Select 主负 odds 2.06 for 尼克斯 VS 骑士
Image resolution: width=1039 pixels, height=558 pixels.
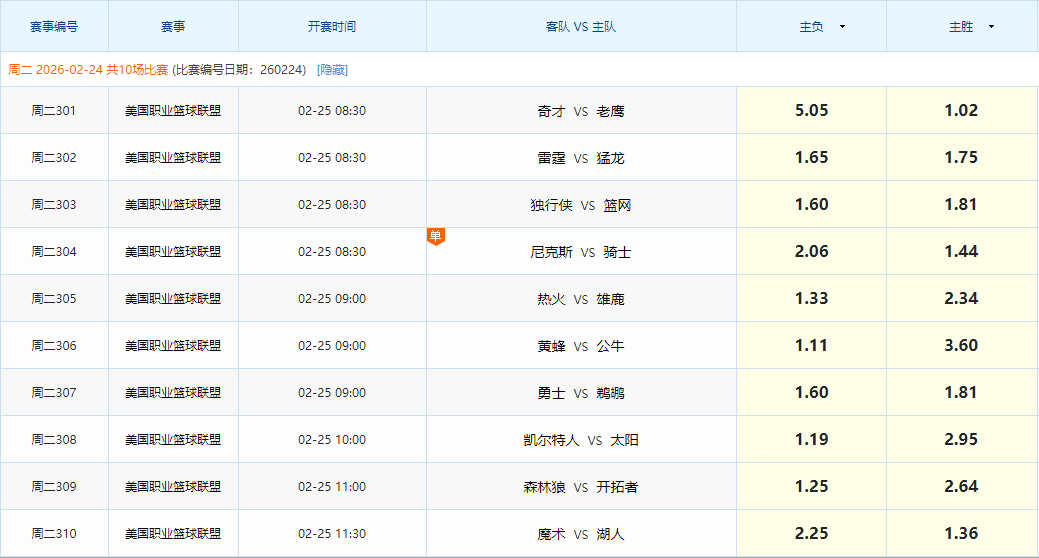(x=812, y=251)
